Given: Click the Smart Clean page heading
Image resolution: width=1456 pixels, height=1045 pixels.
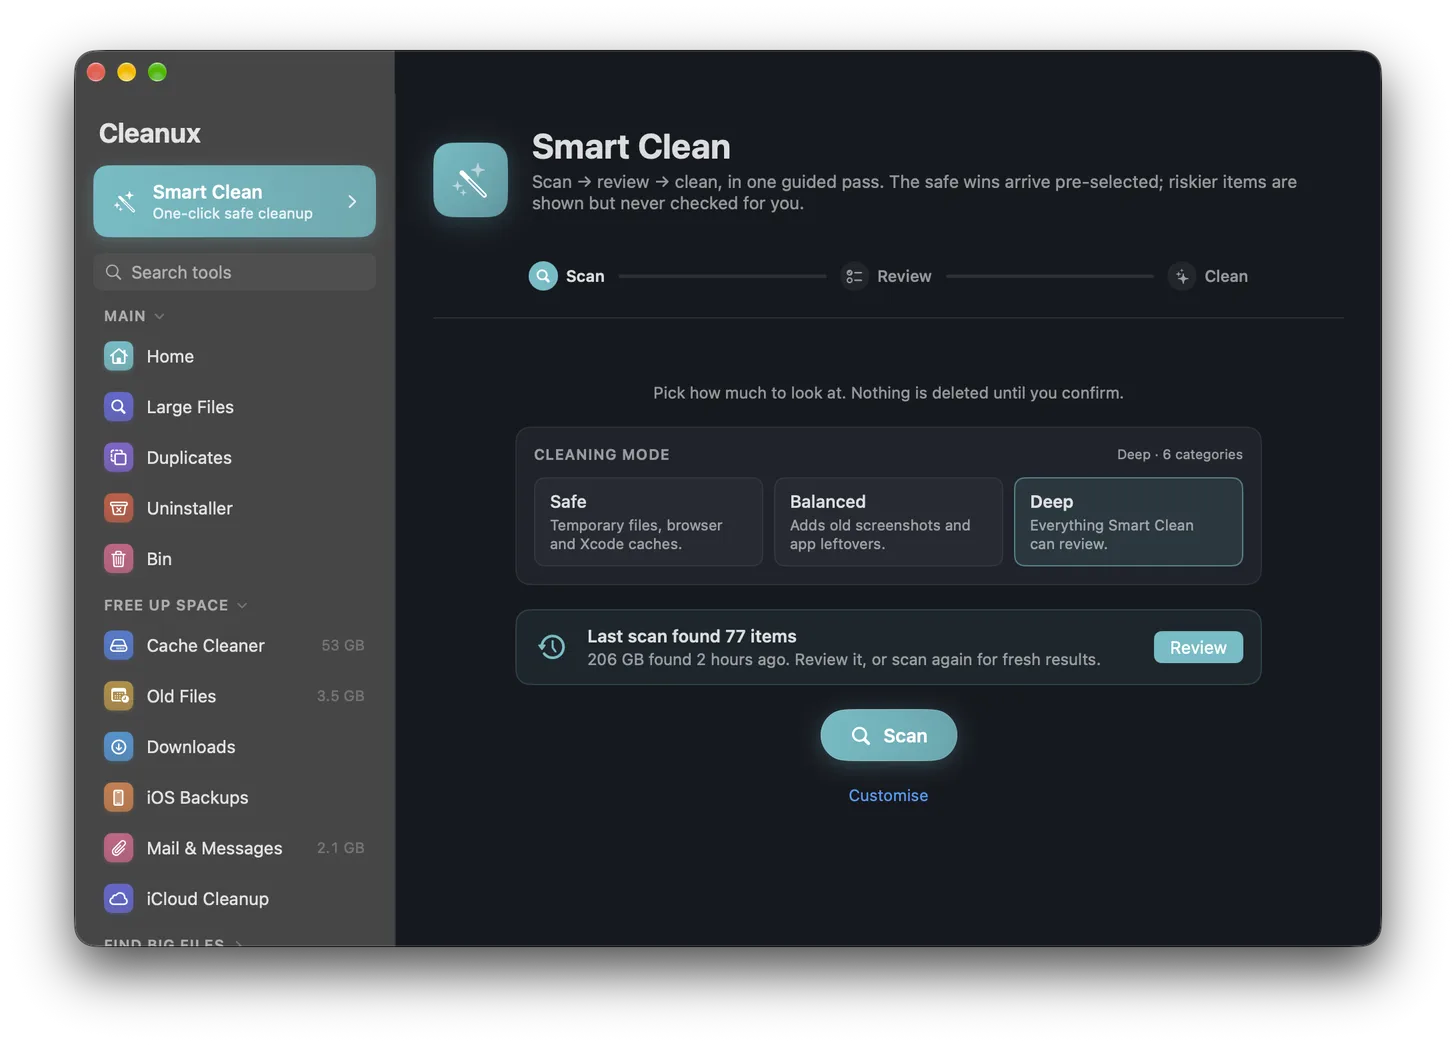Looking at the screenshot, I should [631, 147].
